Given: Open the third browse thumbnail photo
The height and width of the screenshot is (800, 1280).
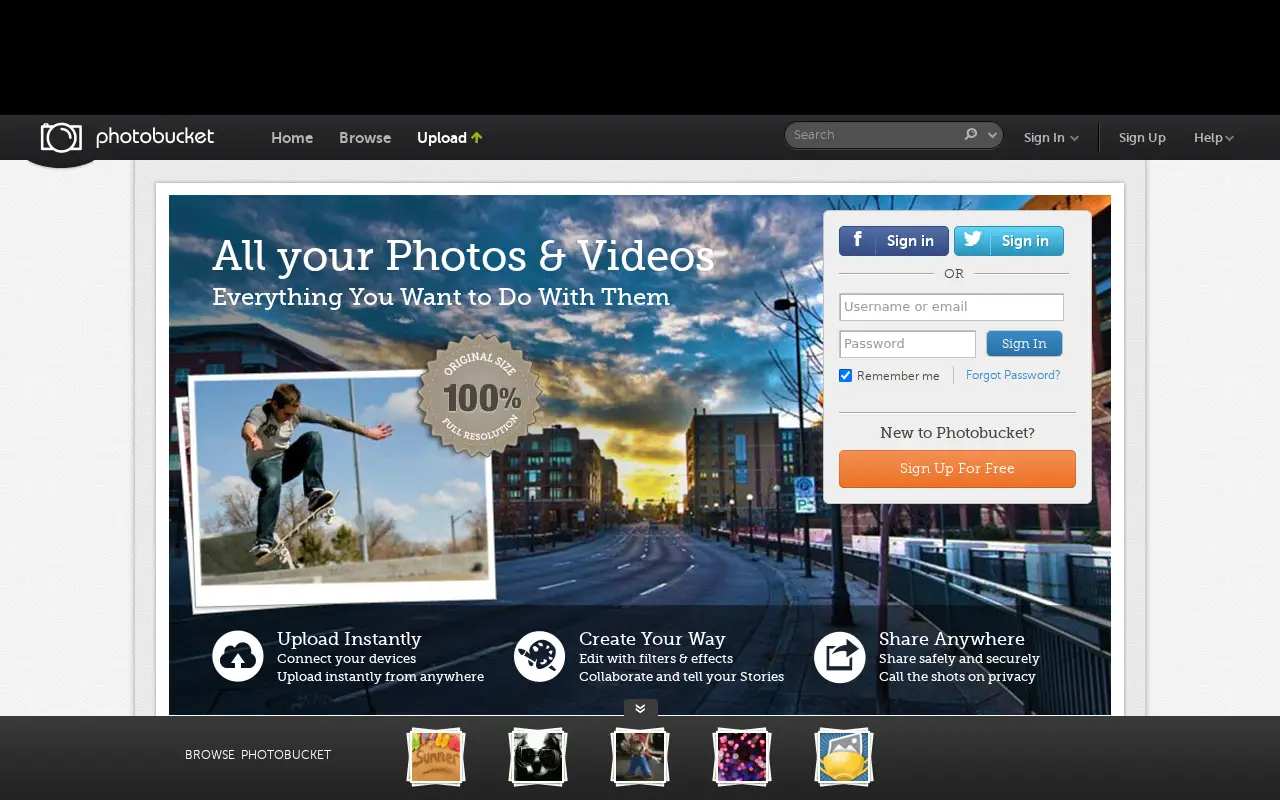Looking at the screenshot, I should (640, 757).
